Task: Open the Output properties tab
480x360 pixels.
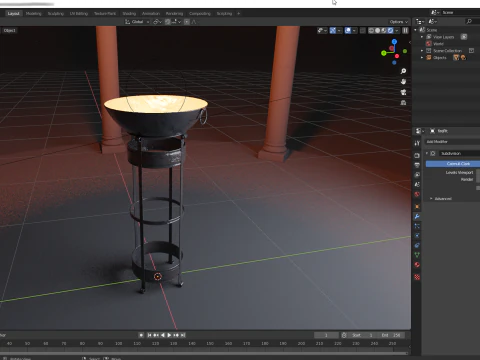Action: [417, 165]
